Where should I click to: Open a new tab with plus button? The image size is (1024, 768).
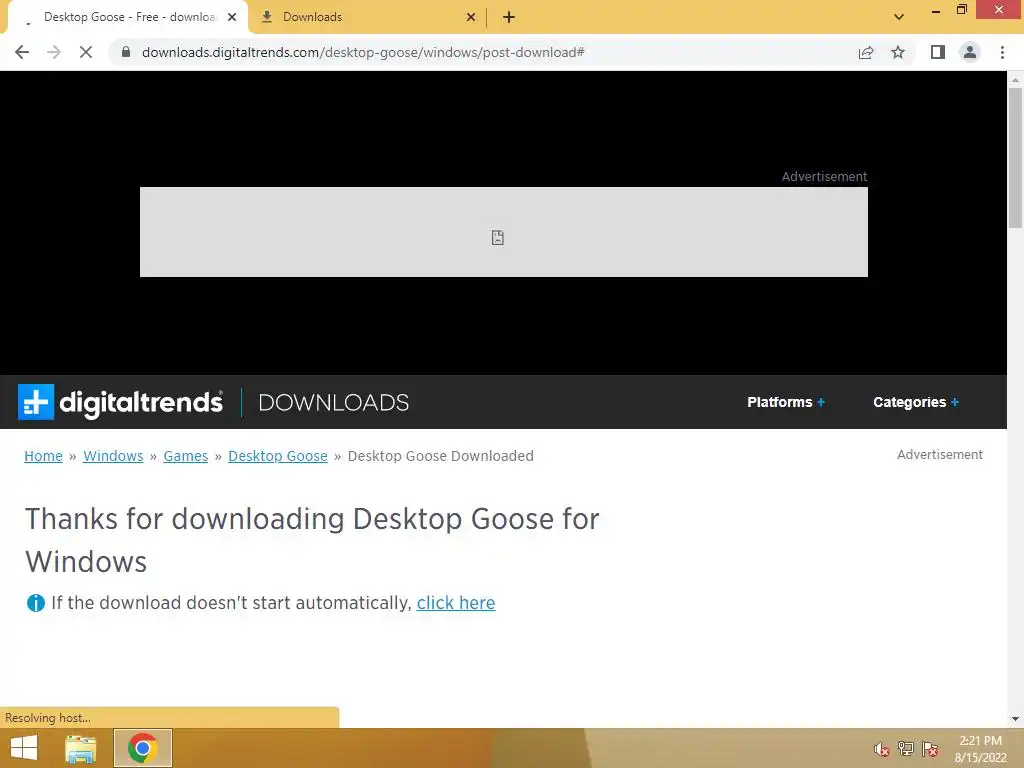(x=509, y=17)
